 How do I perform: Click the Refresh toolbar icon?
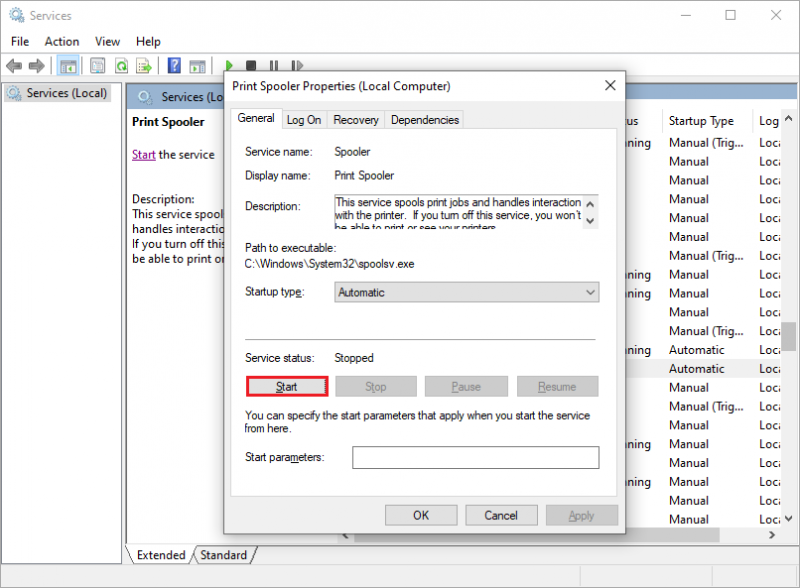pos(121,66)
